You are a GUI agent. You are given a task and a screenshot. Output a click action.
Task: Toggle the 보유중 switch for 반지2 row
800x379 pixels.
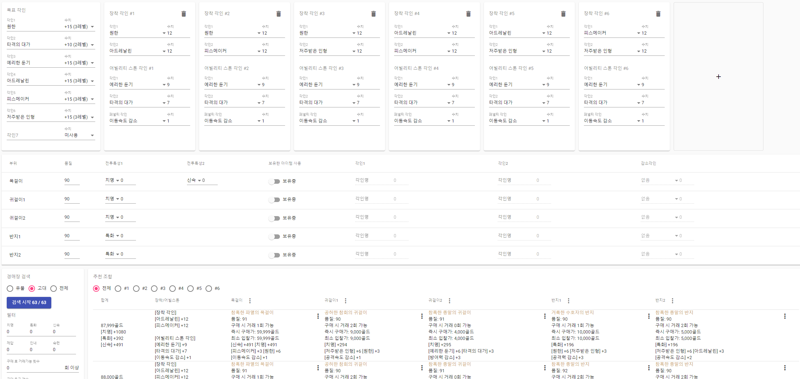point(276,255)
